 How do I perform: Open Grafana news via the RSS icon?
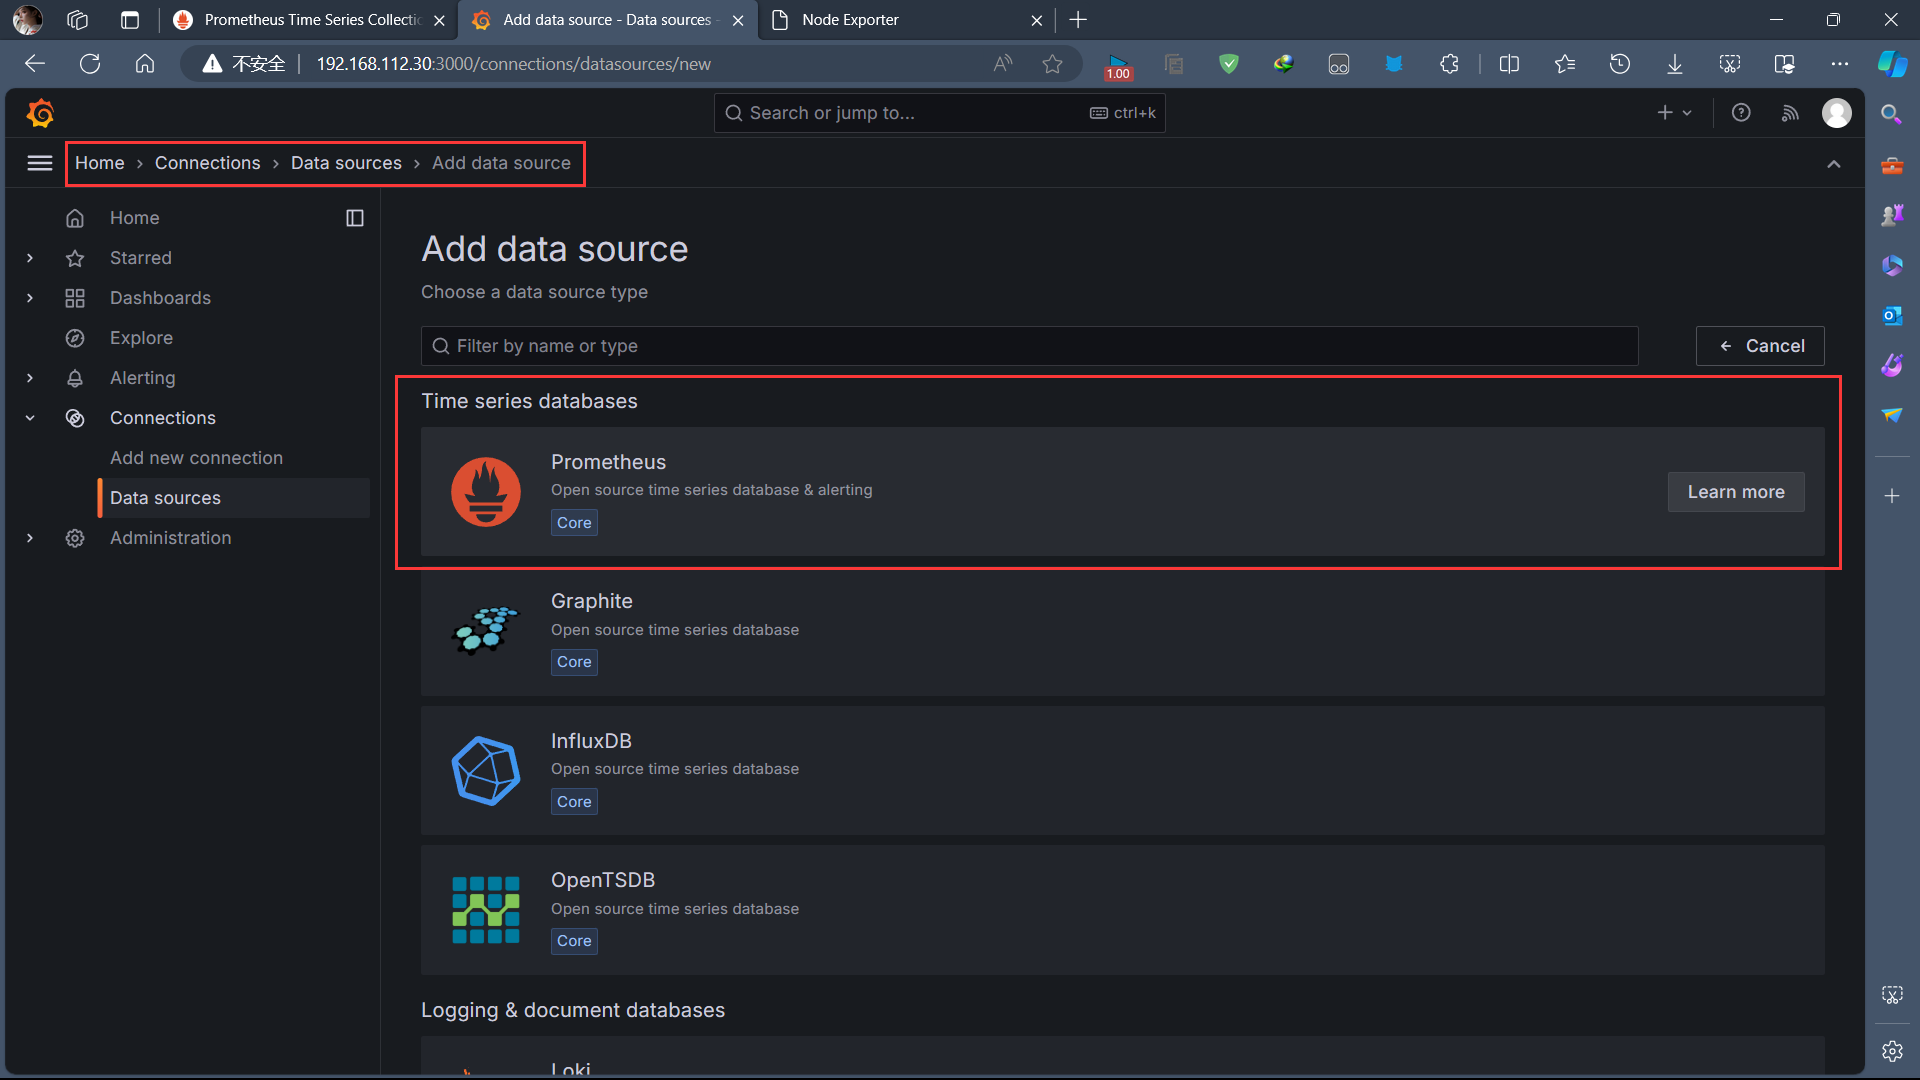[1791, 113]
